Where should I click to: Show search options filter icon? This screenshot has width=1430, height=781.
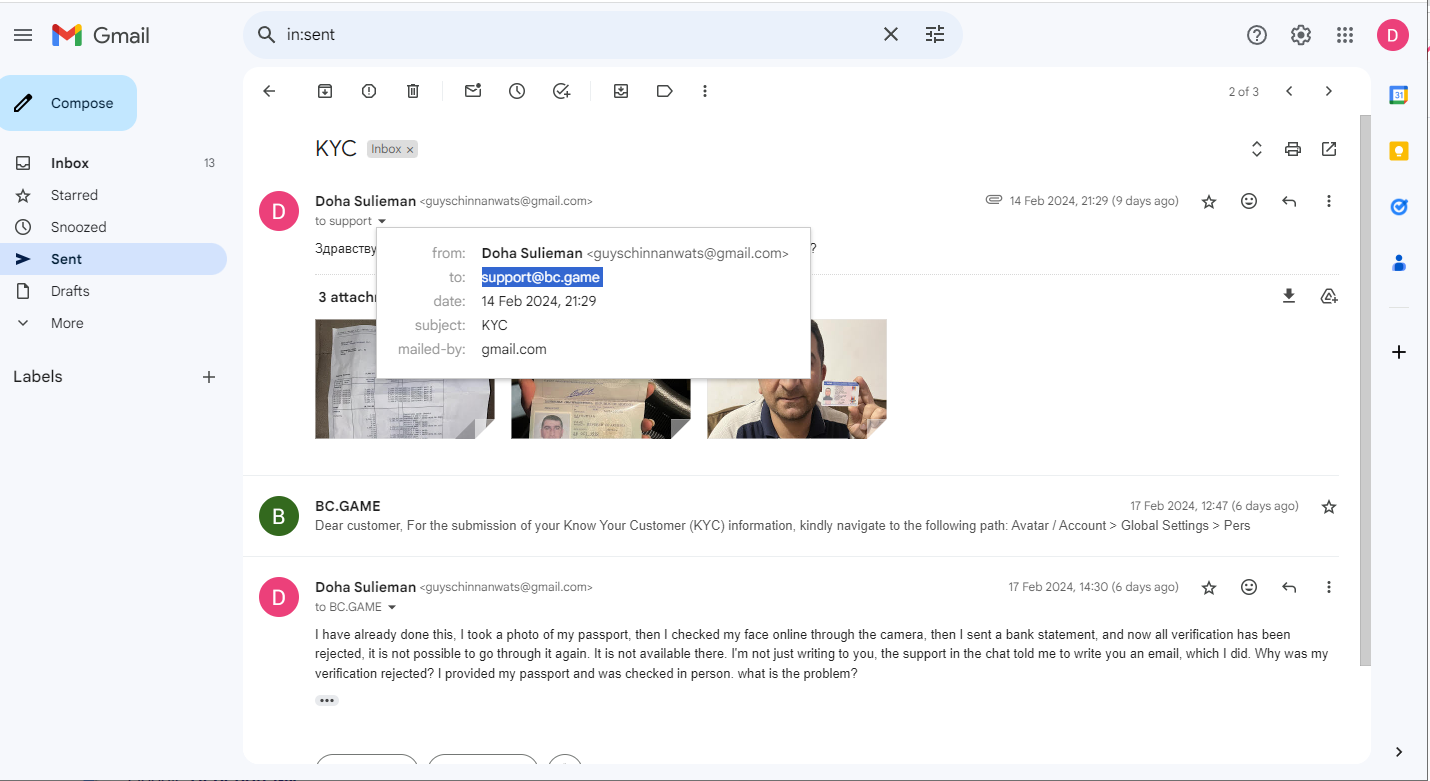pyautogui.click(x=935, y=35)
